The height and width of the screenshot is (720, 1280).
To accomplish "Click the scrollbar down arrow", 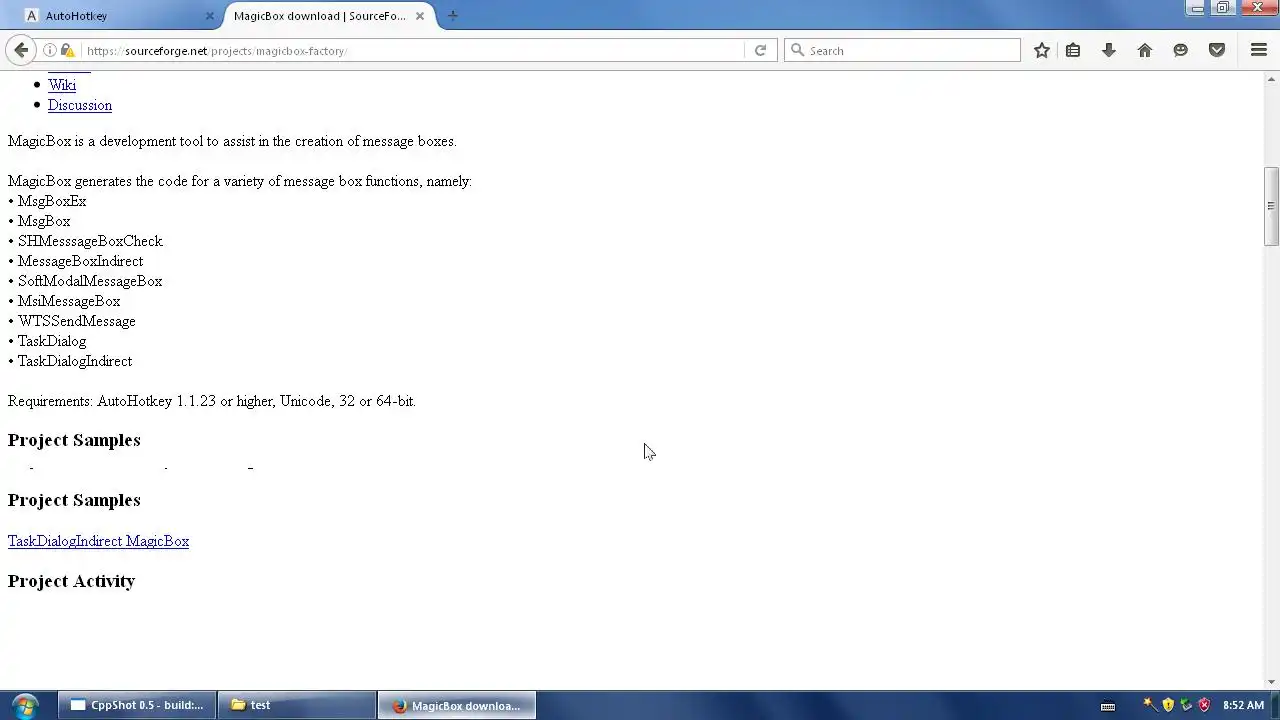I will pos(1271,681).
